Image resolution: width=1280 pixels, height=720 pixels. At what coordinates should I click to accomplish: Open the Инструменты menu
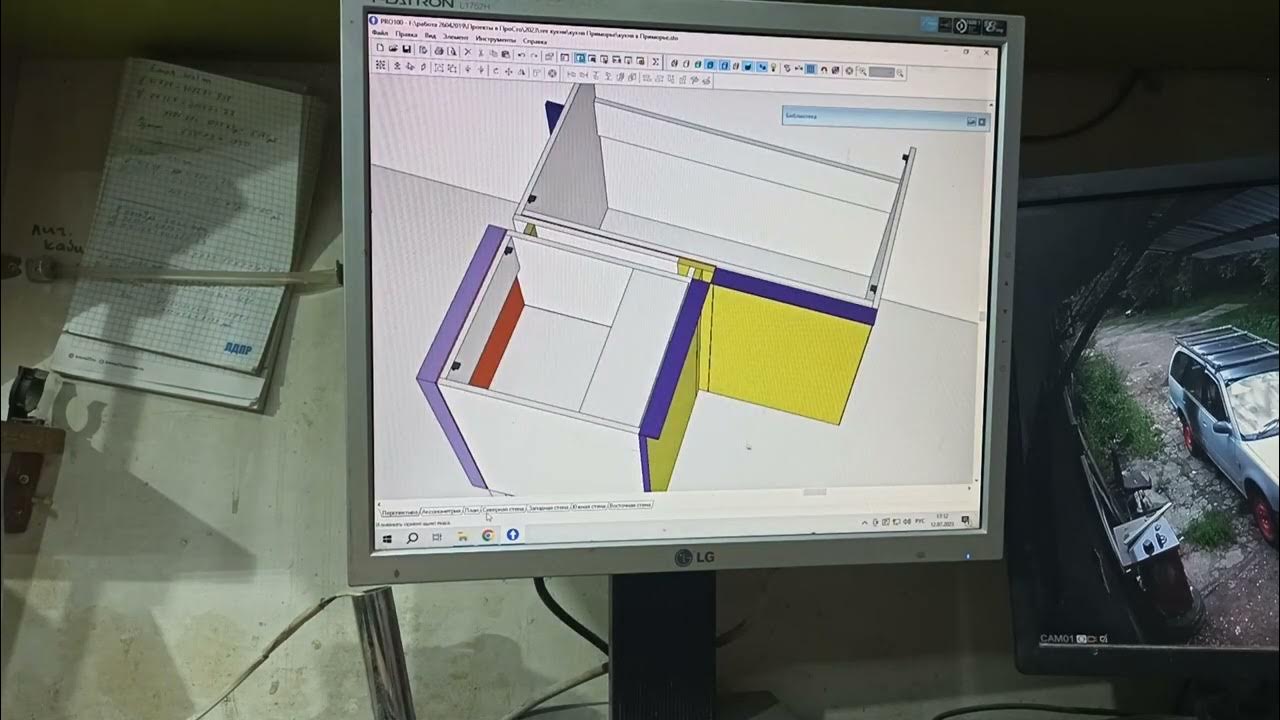click(x=496, y=39)
